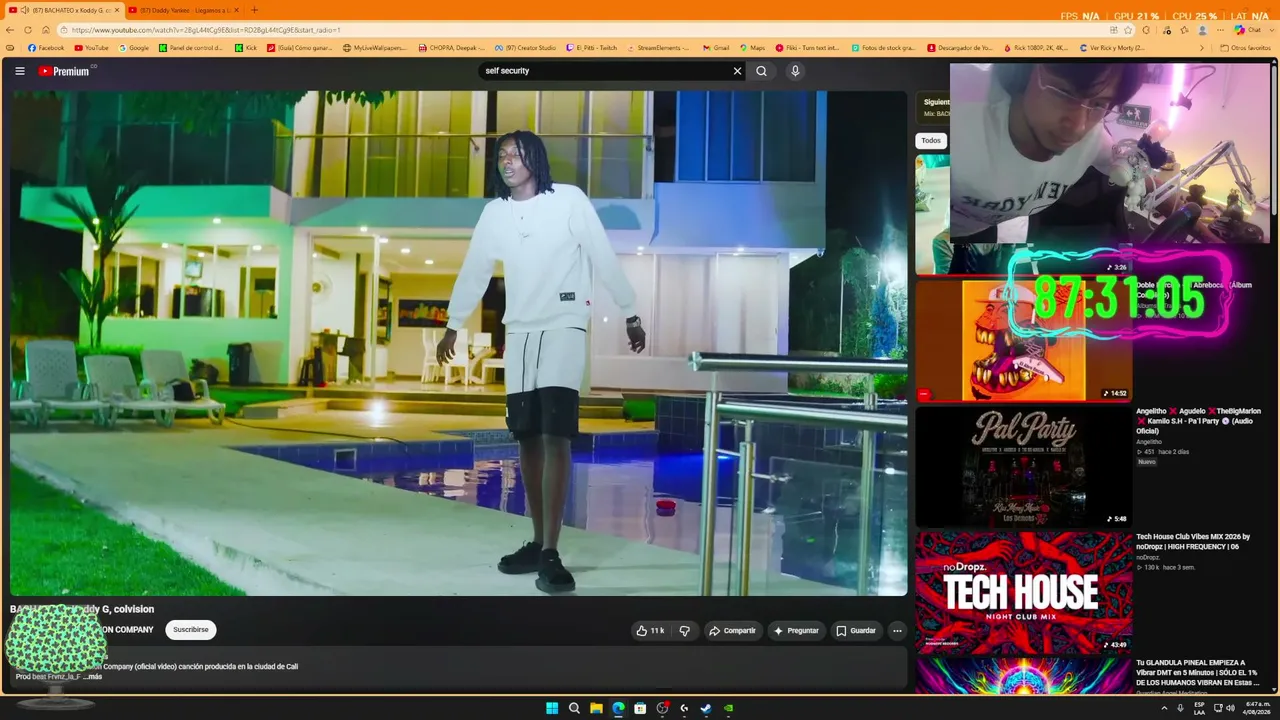The width and height of the screenshot is (1280, 720).
Task: Open Microsoft Store from the taskbar
Action: click(x=640, y=708)
